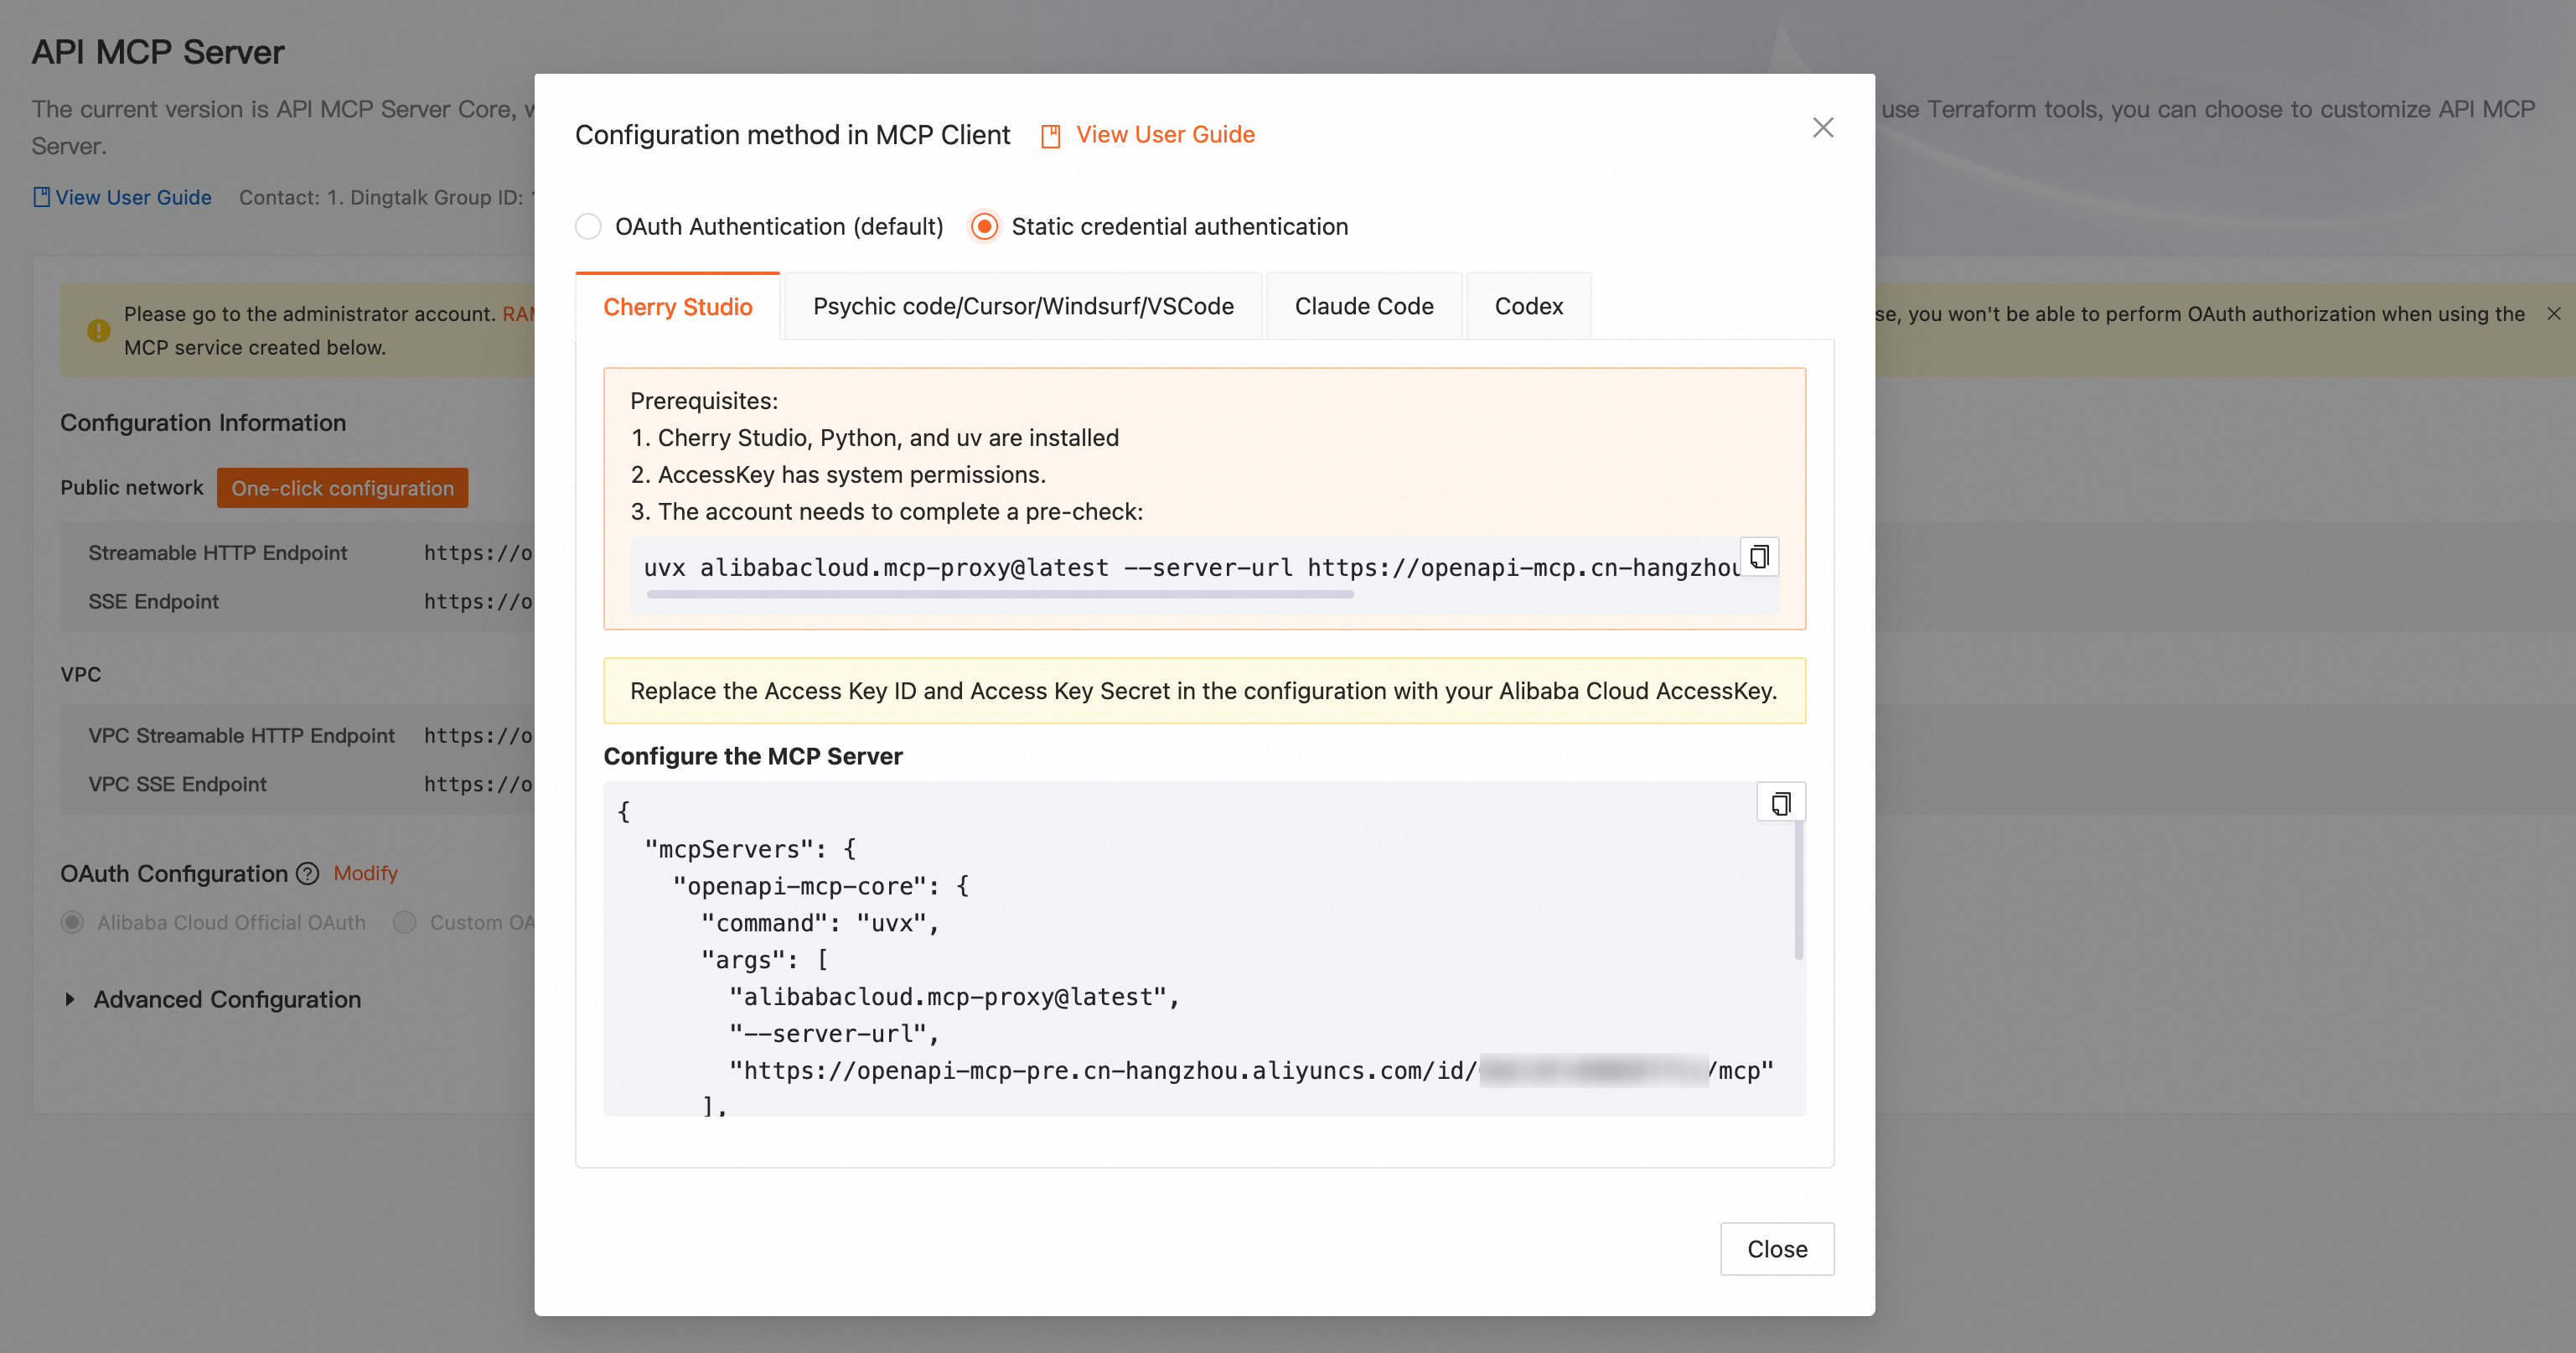Open View User Guide link in dialog
This screenshot has width=2576, height=1353.
point(1166,135)
